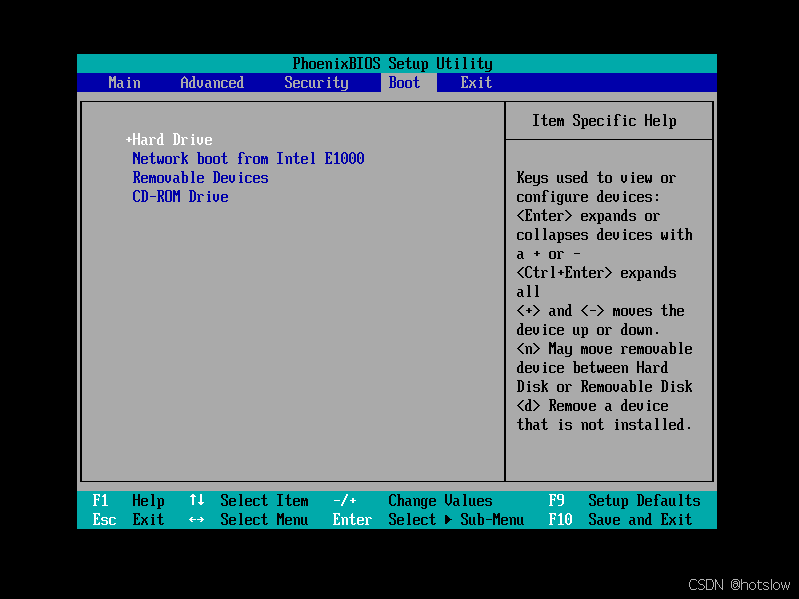Click the Select Item arrows hint
This screenshot has width=799, height=599.
249,501
